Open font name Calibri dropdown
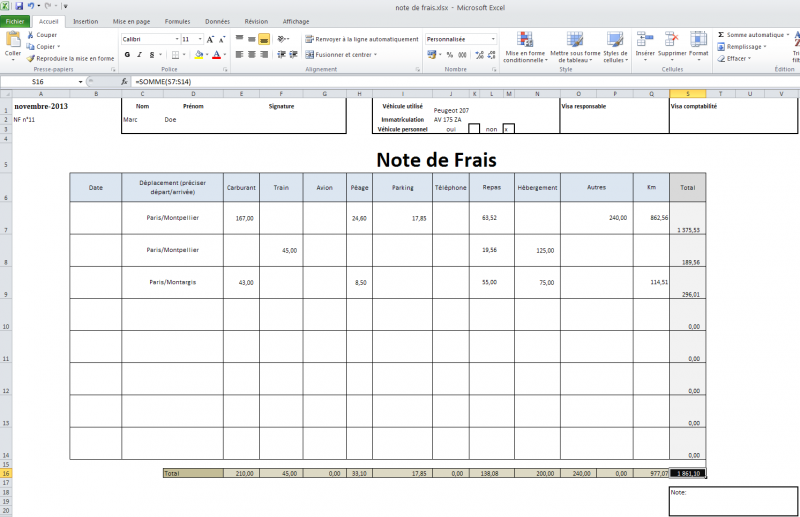The image size is (800, 517). coord(177,39)
